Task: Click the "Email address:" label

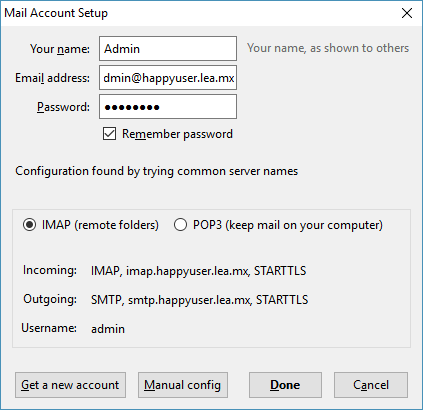Action: [52, 78]
